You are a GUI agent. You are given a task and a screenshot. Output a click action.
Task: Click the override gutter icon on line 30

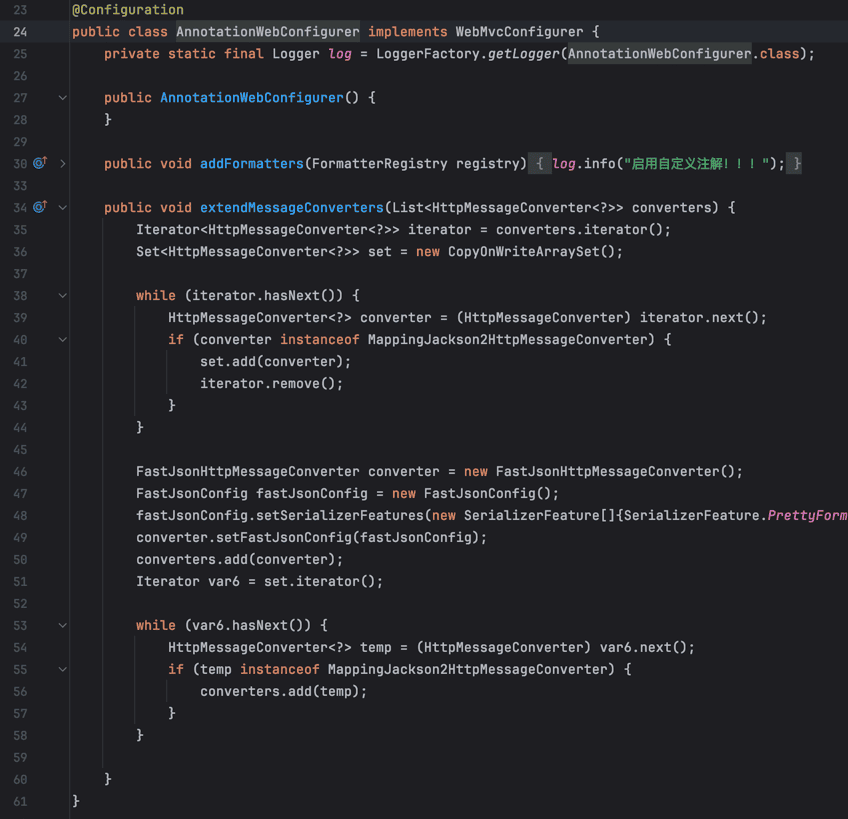pos(40,163)
